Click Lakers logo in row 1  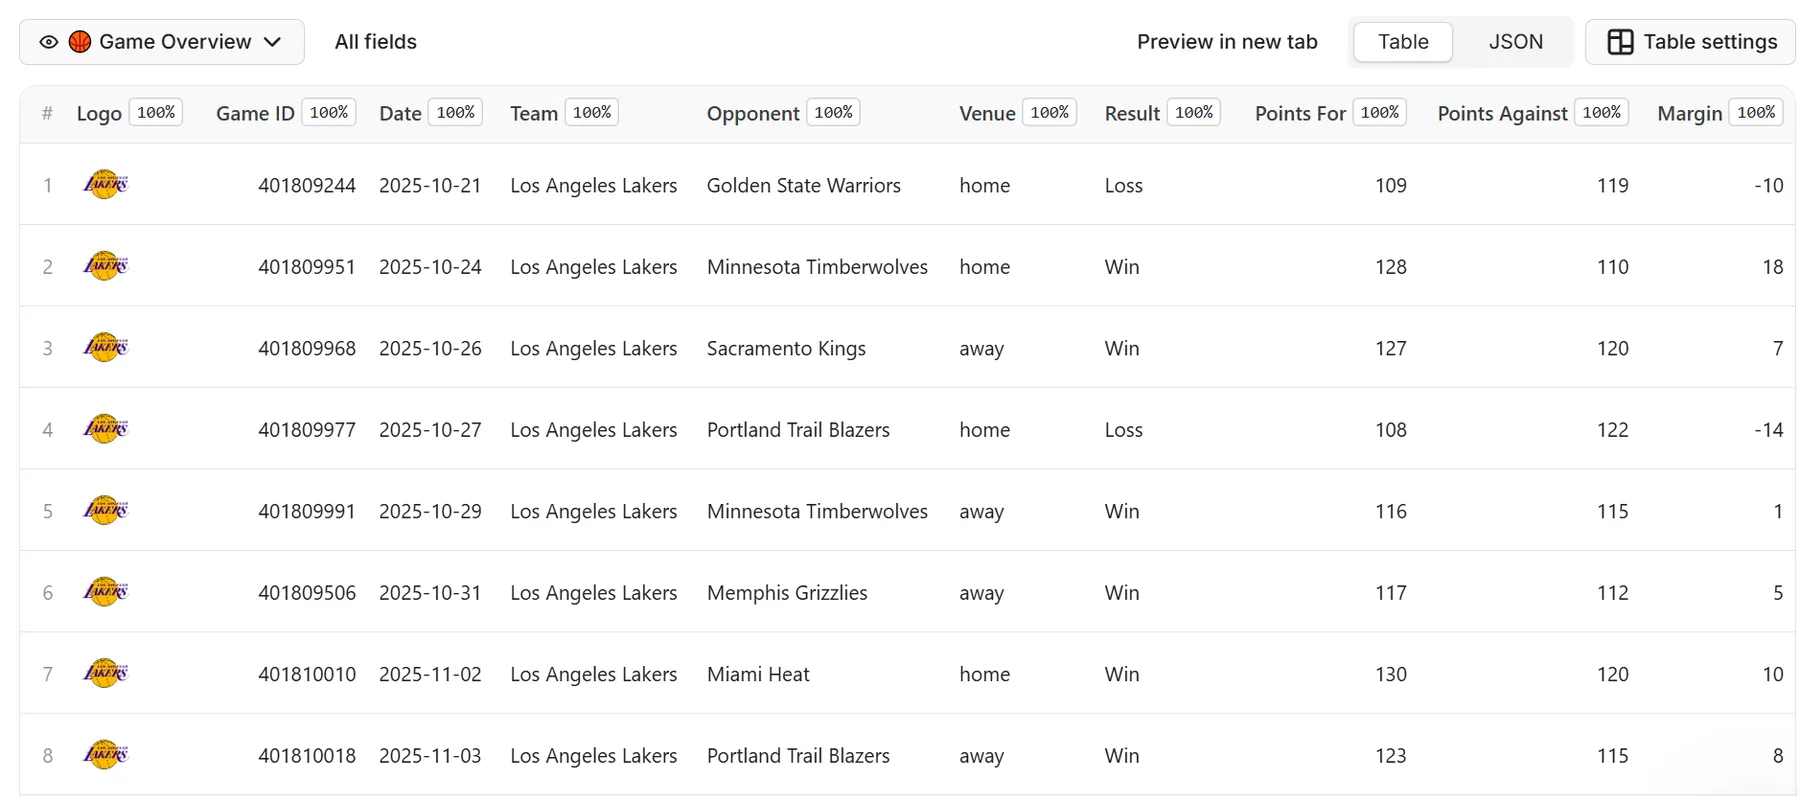coord(105,185)
